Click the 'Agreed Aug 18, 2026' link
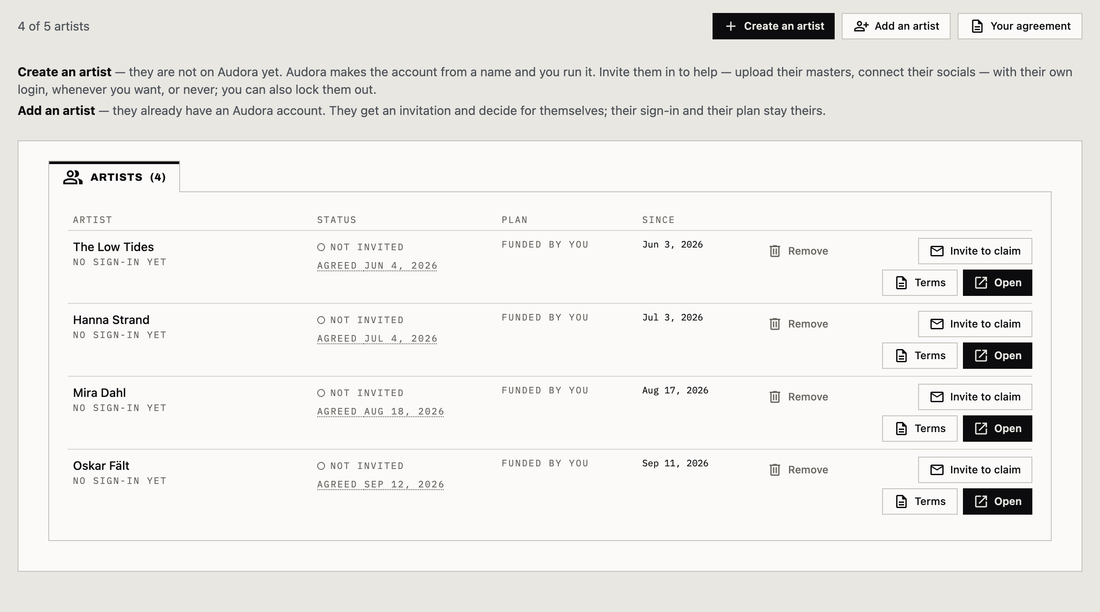 tap(380, 412)
